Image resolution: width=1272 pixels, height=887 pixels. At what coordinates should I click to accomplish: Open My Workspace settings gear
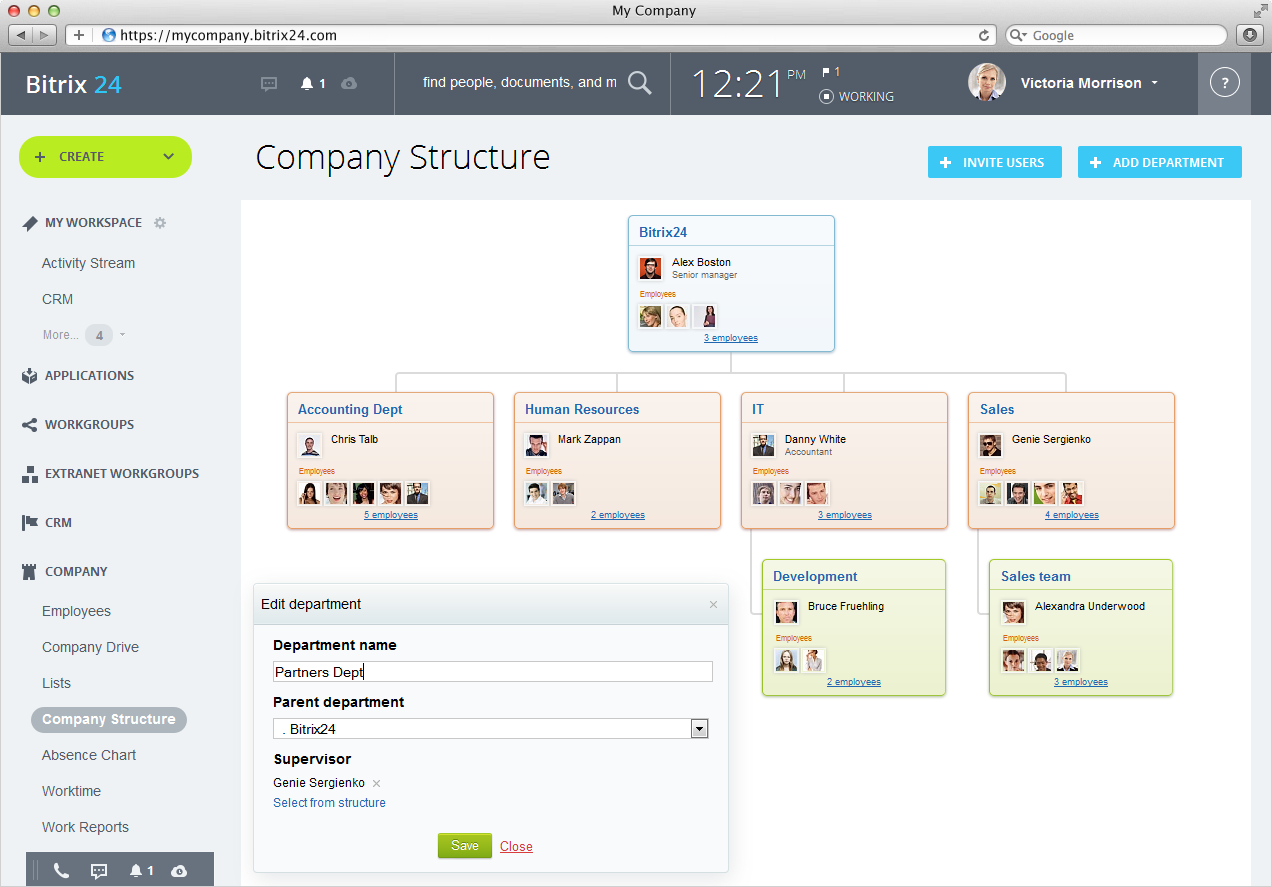coord(160,223)
